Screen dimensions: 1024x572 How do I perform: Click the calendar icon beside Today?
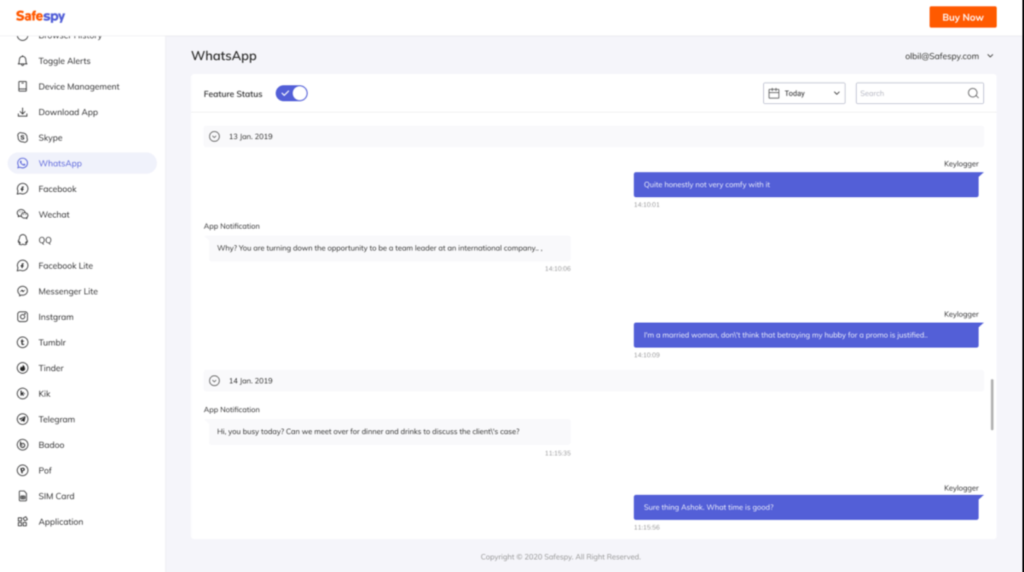773,93
